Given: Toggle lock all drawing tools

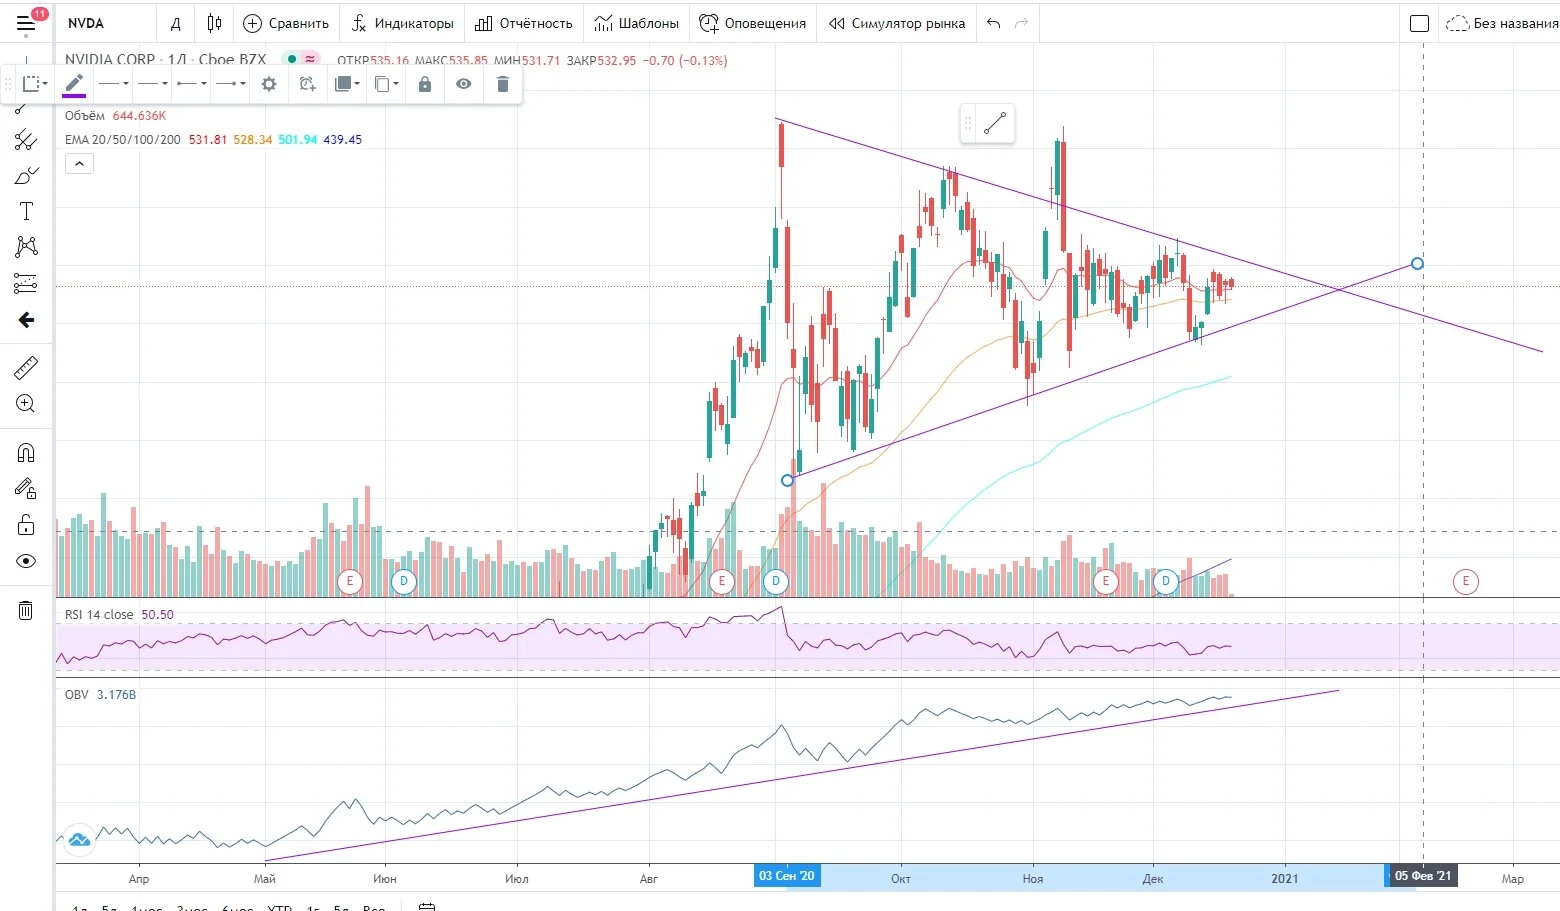Looking at the screenshot, I should (26, 525).
